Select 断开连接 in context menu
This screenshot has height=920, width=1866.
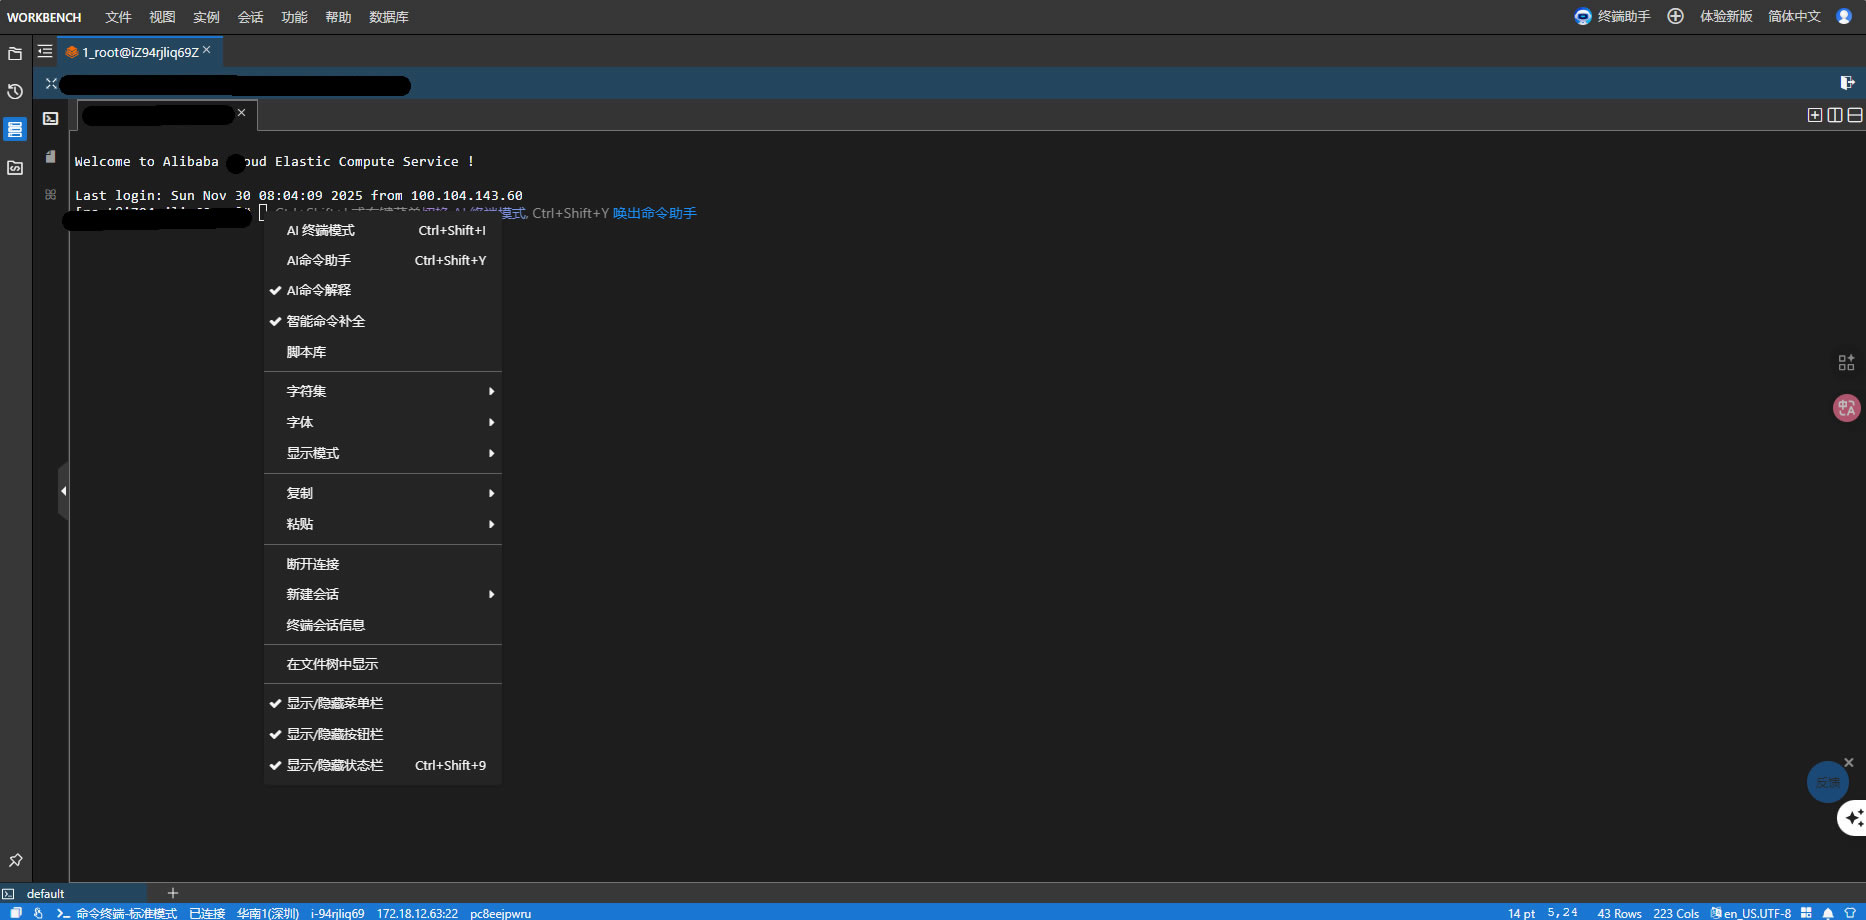[383, 564]
